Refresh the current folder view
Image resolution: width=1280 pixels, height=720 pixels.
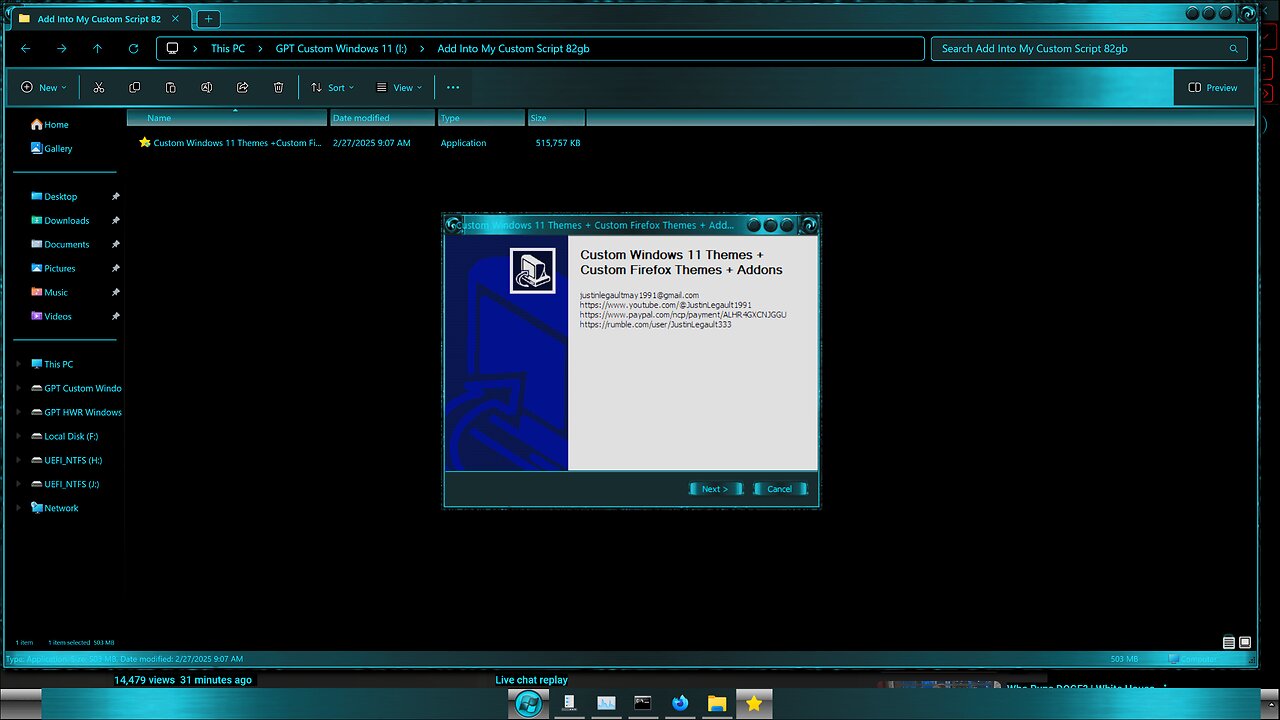(x=133, y=48)
